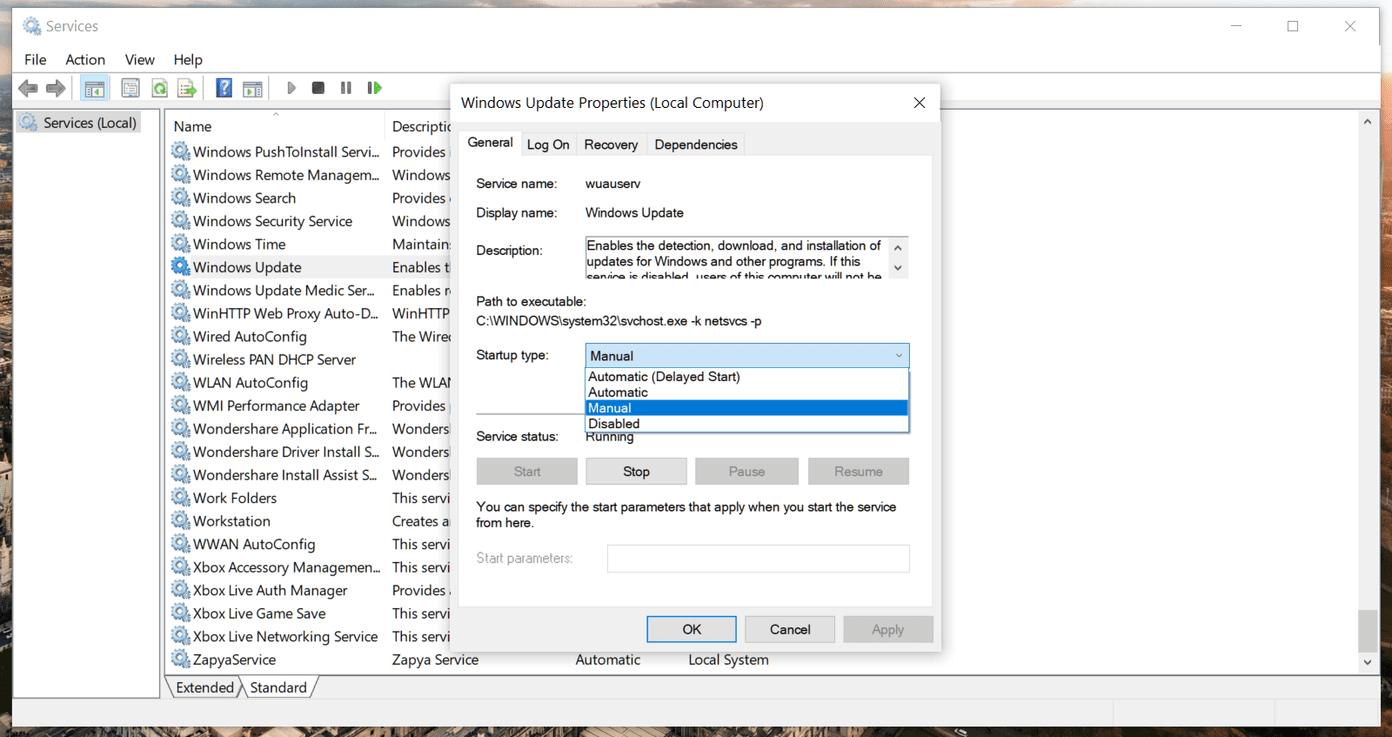
Task: Click gear icon beside Windows Security Service
Action: click(180, 221)
